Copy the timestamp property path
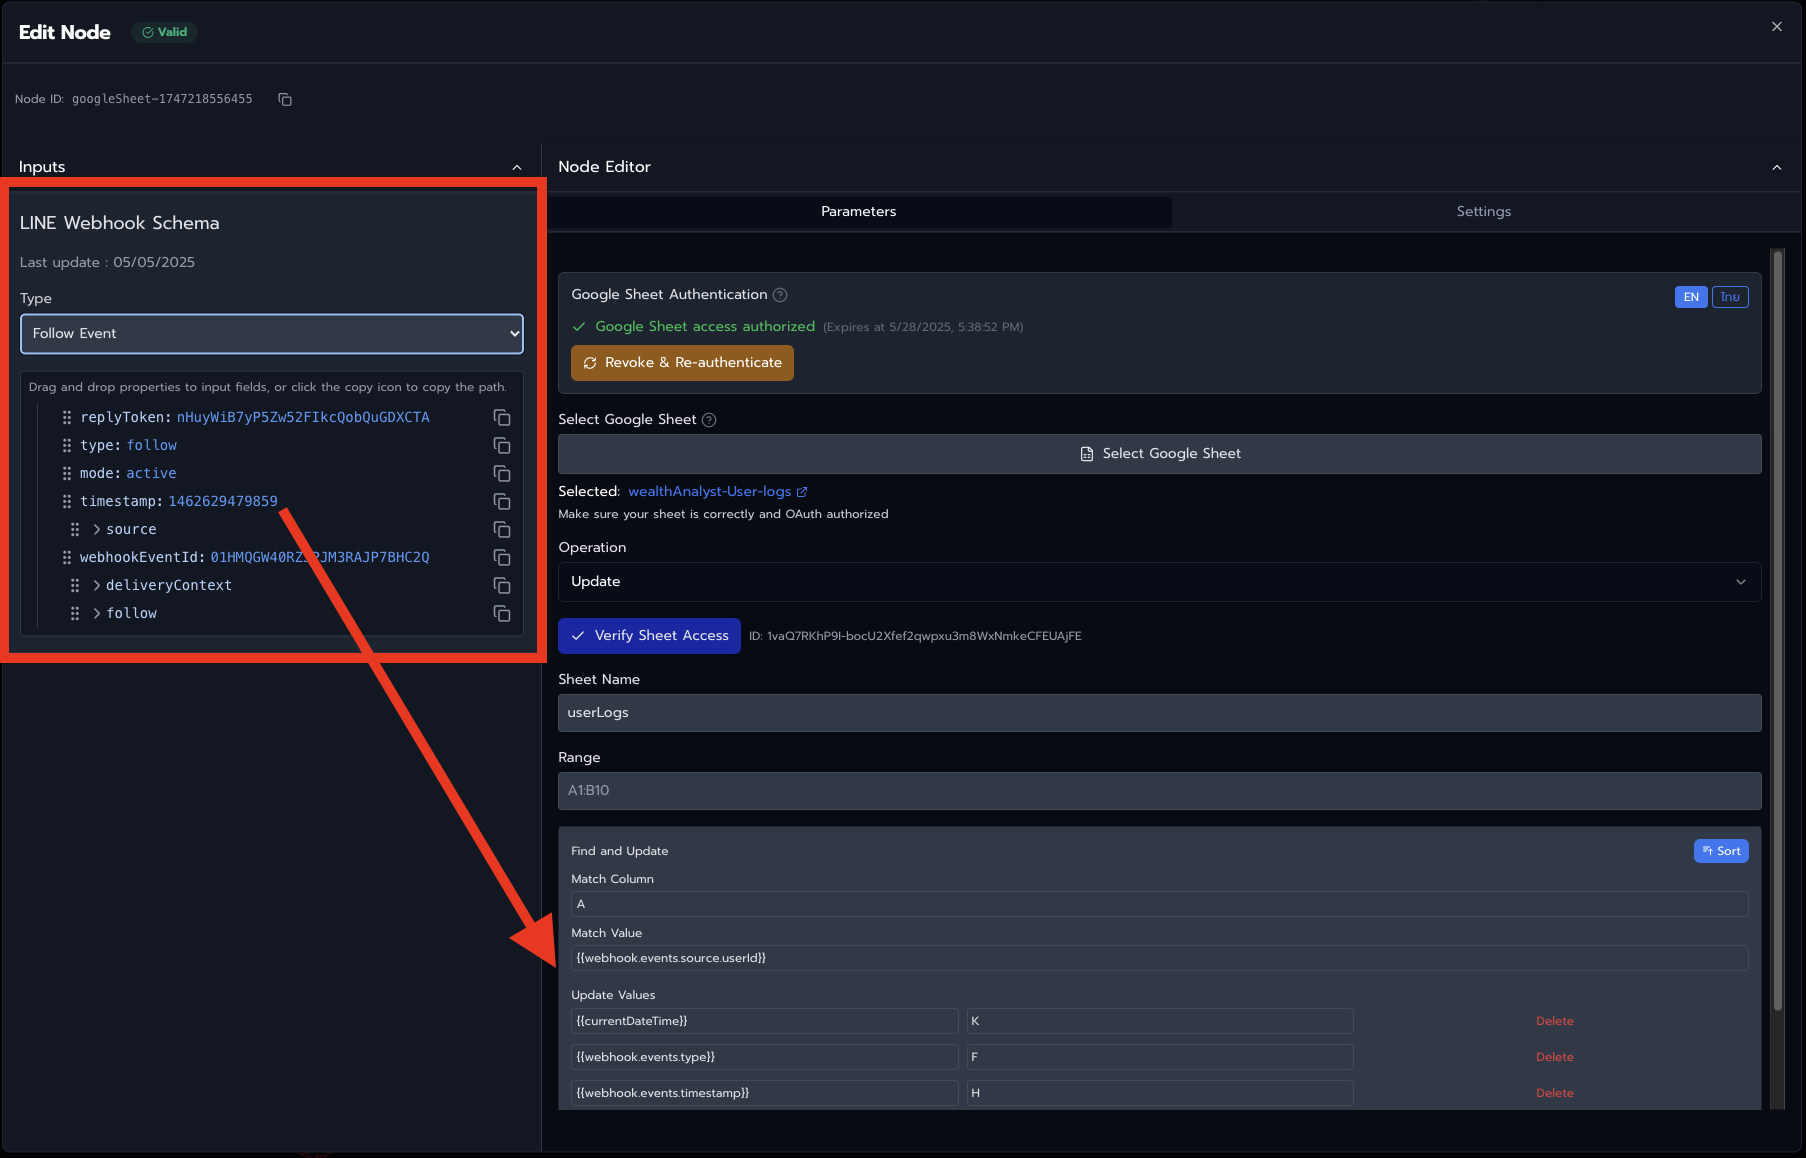The height and width of the screenshot is (1158, 1806). 502,502
